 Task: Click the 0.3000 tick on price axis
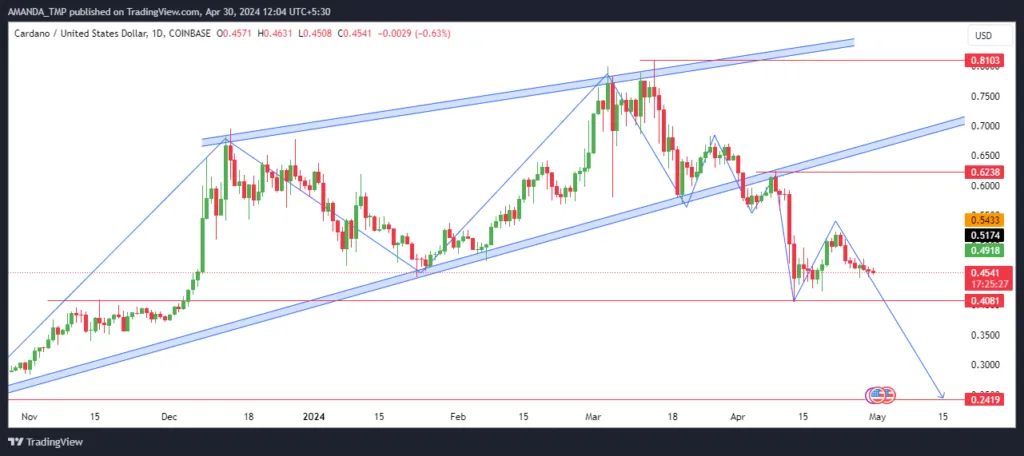pos(985,365)
